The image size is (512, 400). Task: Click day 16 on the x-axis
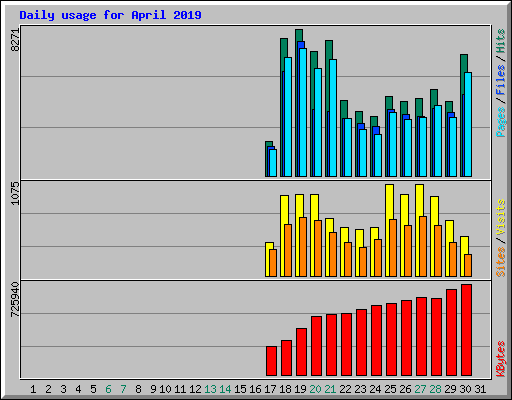[255, 389]
